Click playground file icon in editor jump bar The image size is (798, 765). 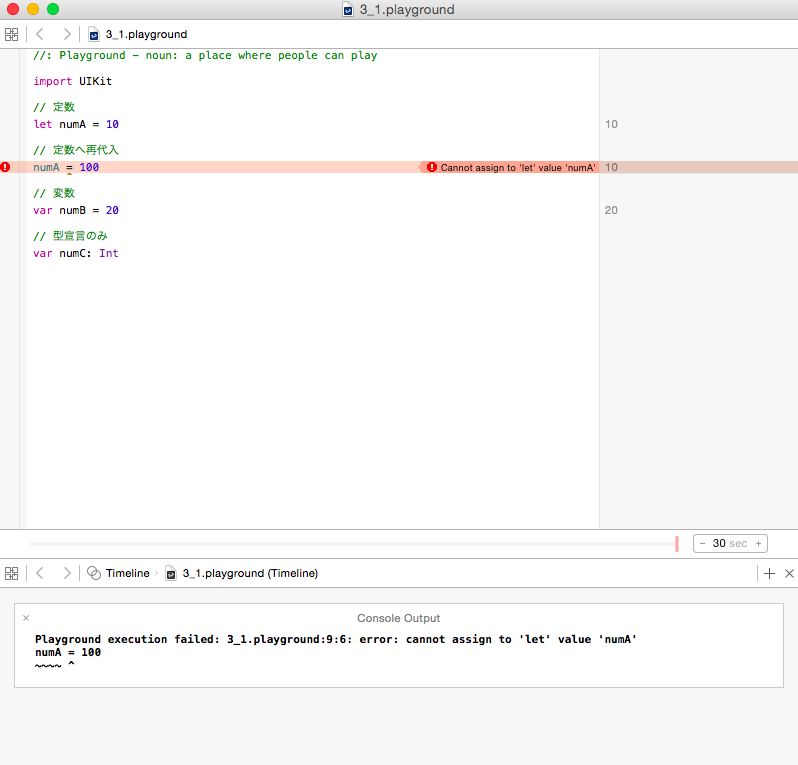click(94, 34)
